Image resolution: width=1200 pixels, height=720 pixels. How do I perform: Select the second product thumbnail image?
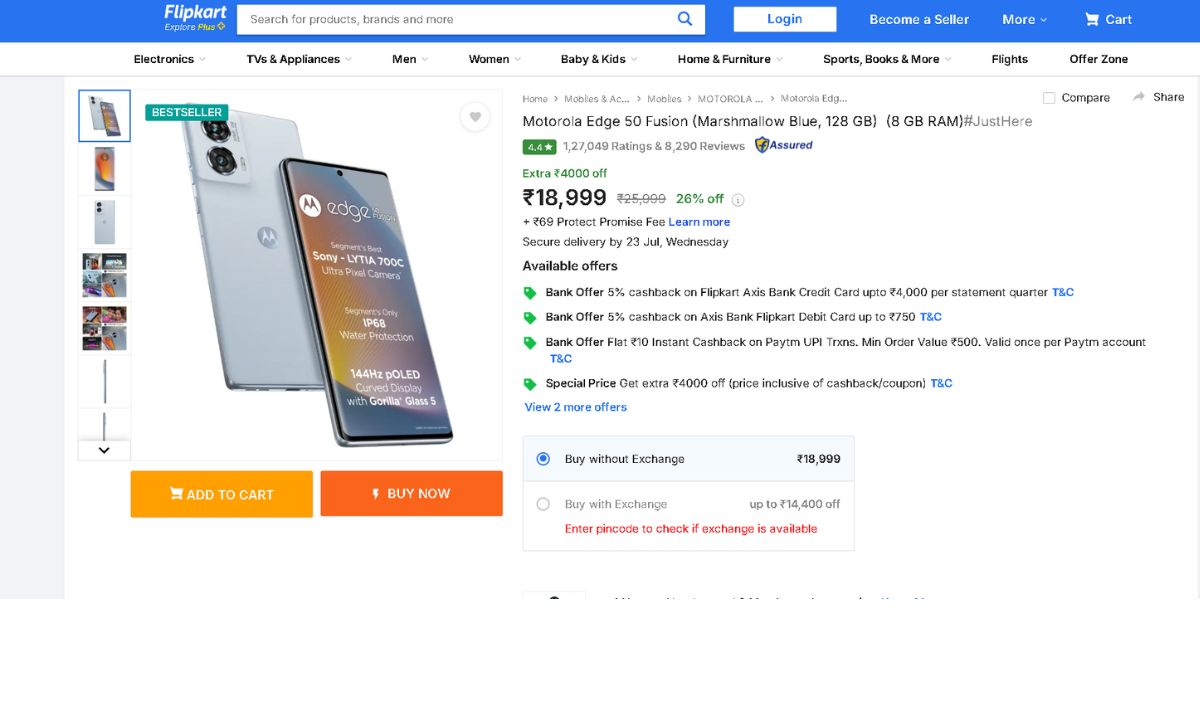coord(105,168)
